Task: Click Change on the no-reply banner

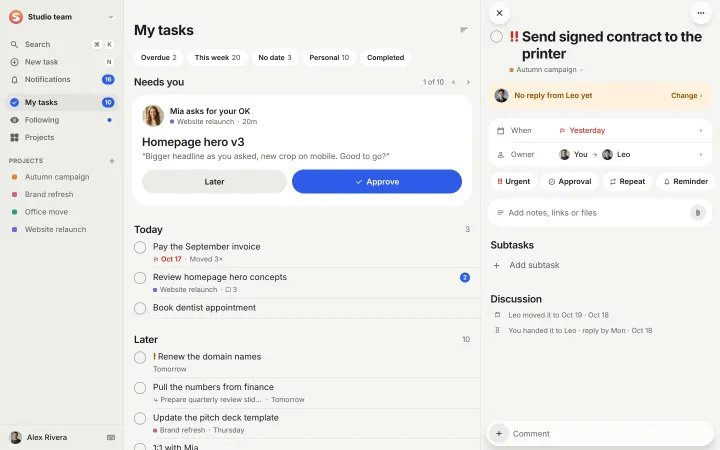Action: tap(686, 96)
